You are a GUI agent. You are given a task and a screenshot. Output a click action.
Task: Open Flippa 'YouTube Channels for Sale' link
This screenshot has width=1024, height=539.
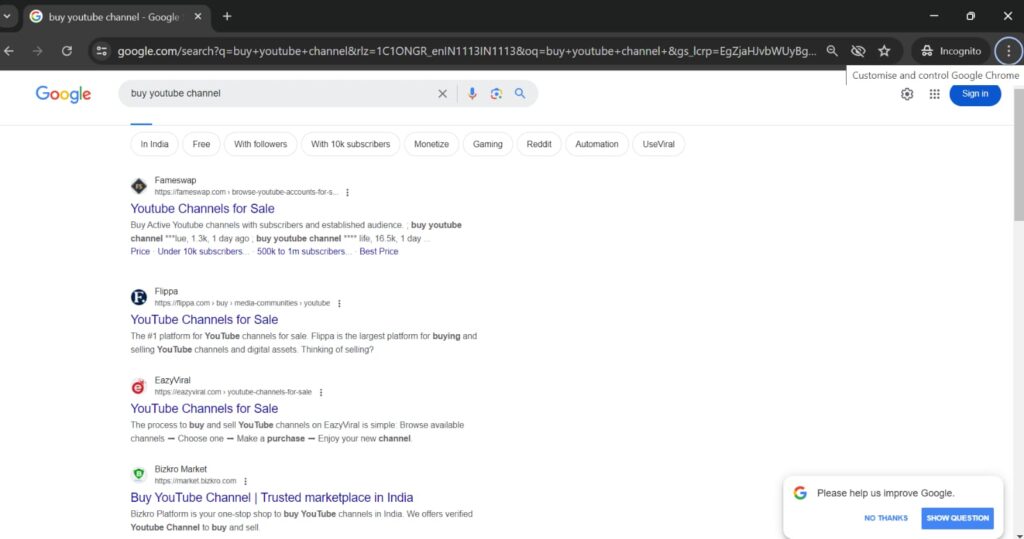coord(204,319)
